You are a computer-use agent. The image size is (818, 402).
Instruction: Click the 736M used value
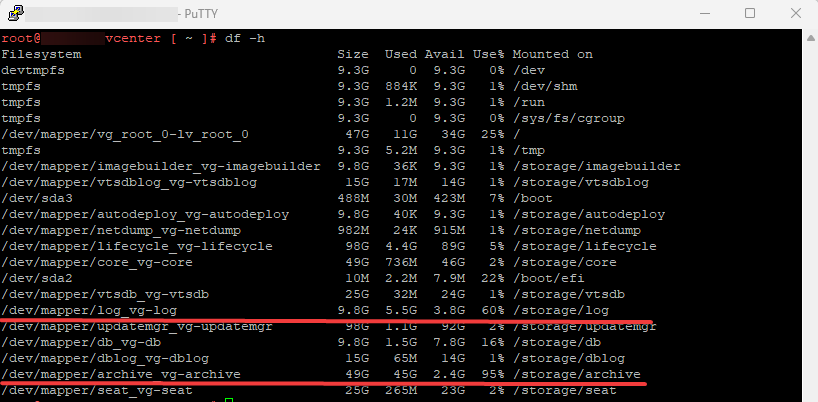pyautogui.click(x=401, y=262)
